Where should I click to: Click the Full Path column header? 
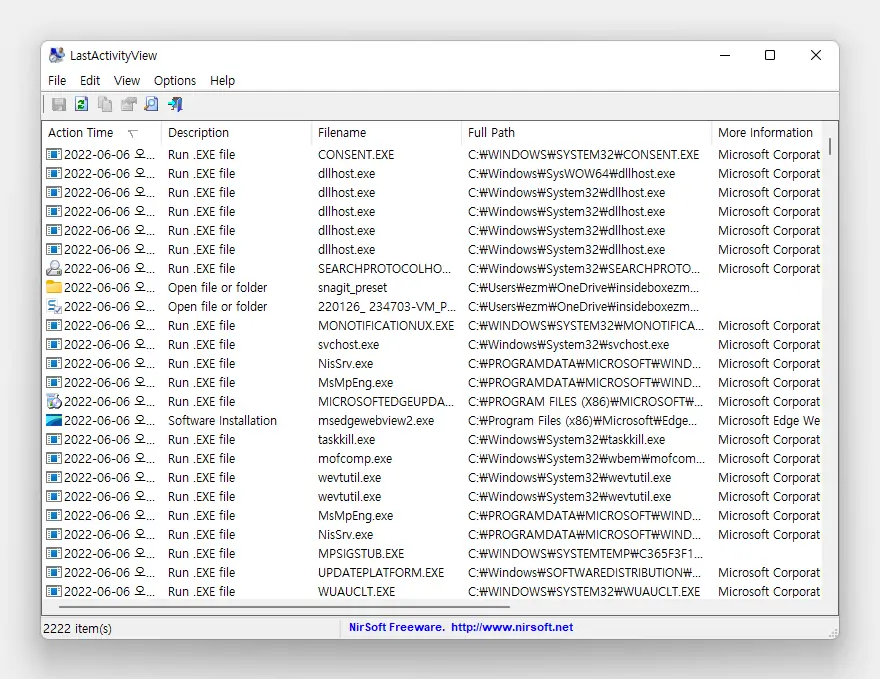coord(491,133)
